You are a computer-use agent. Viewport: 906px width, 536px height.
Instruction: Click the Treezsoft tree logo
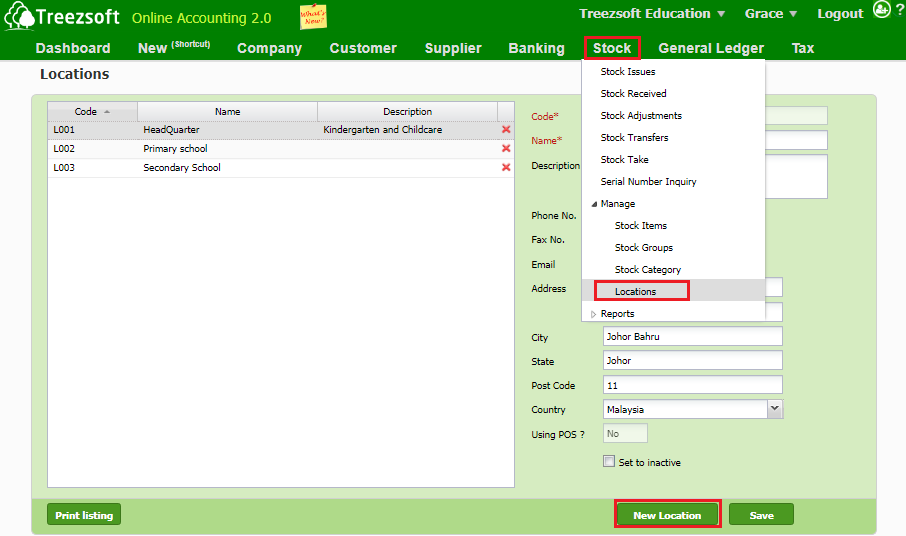pos(18,17)
